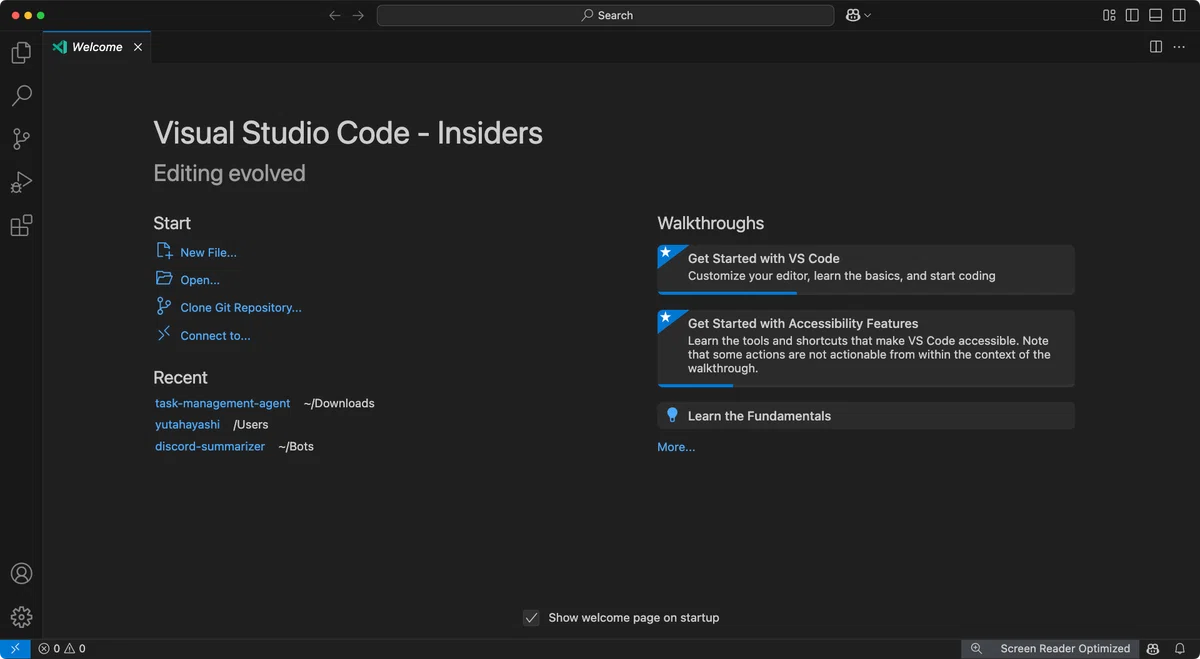Click the Open... link
This screenshot has width=1200, height=659.
(200, 280)
